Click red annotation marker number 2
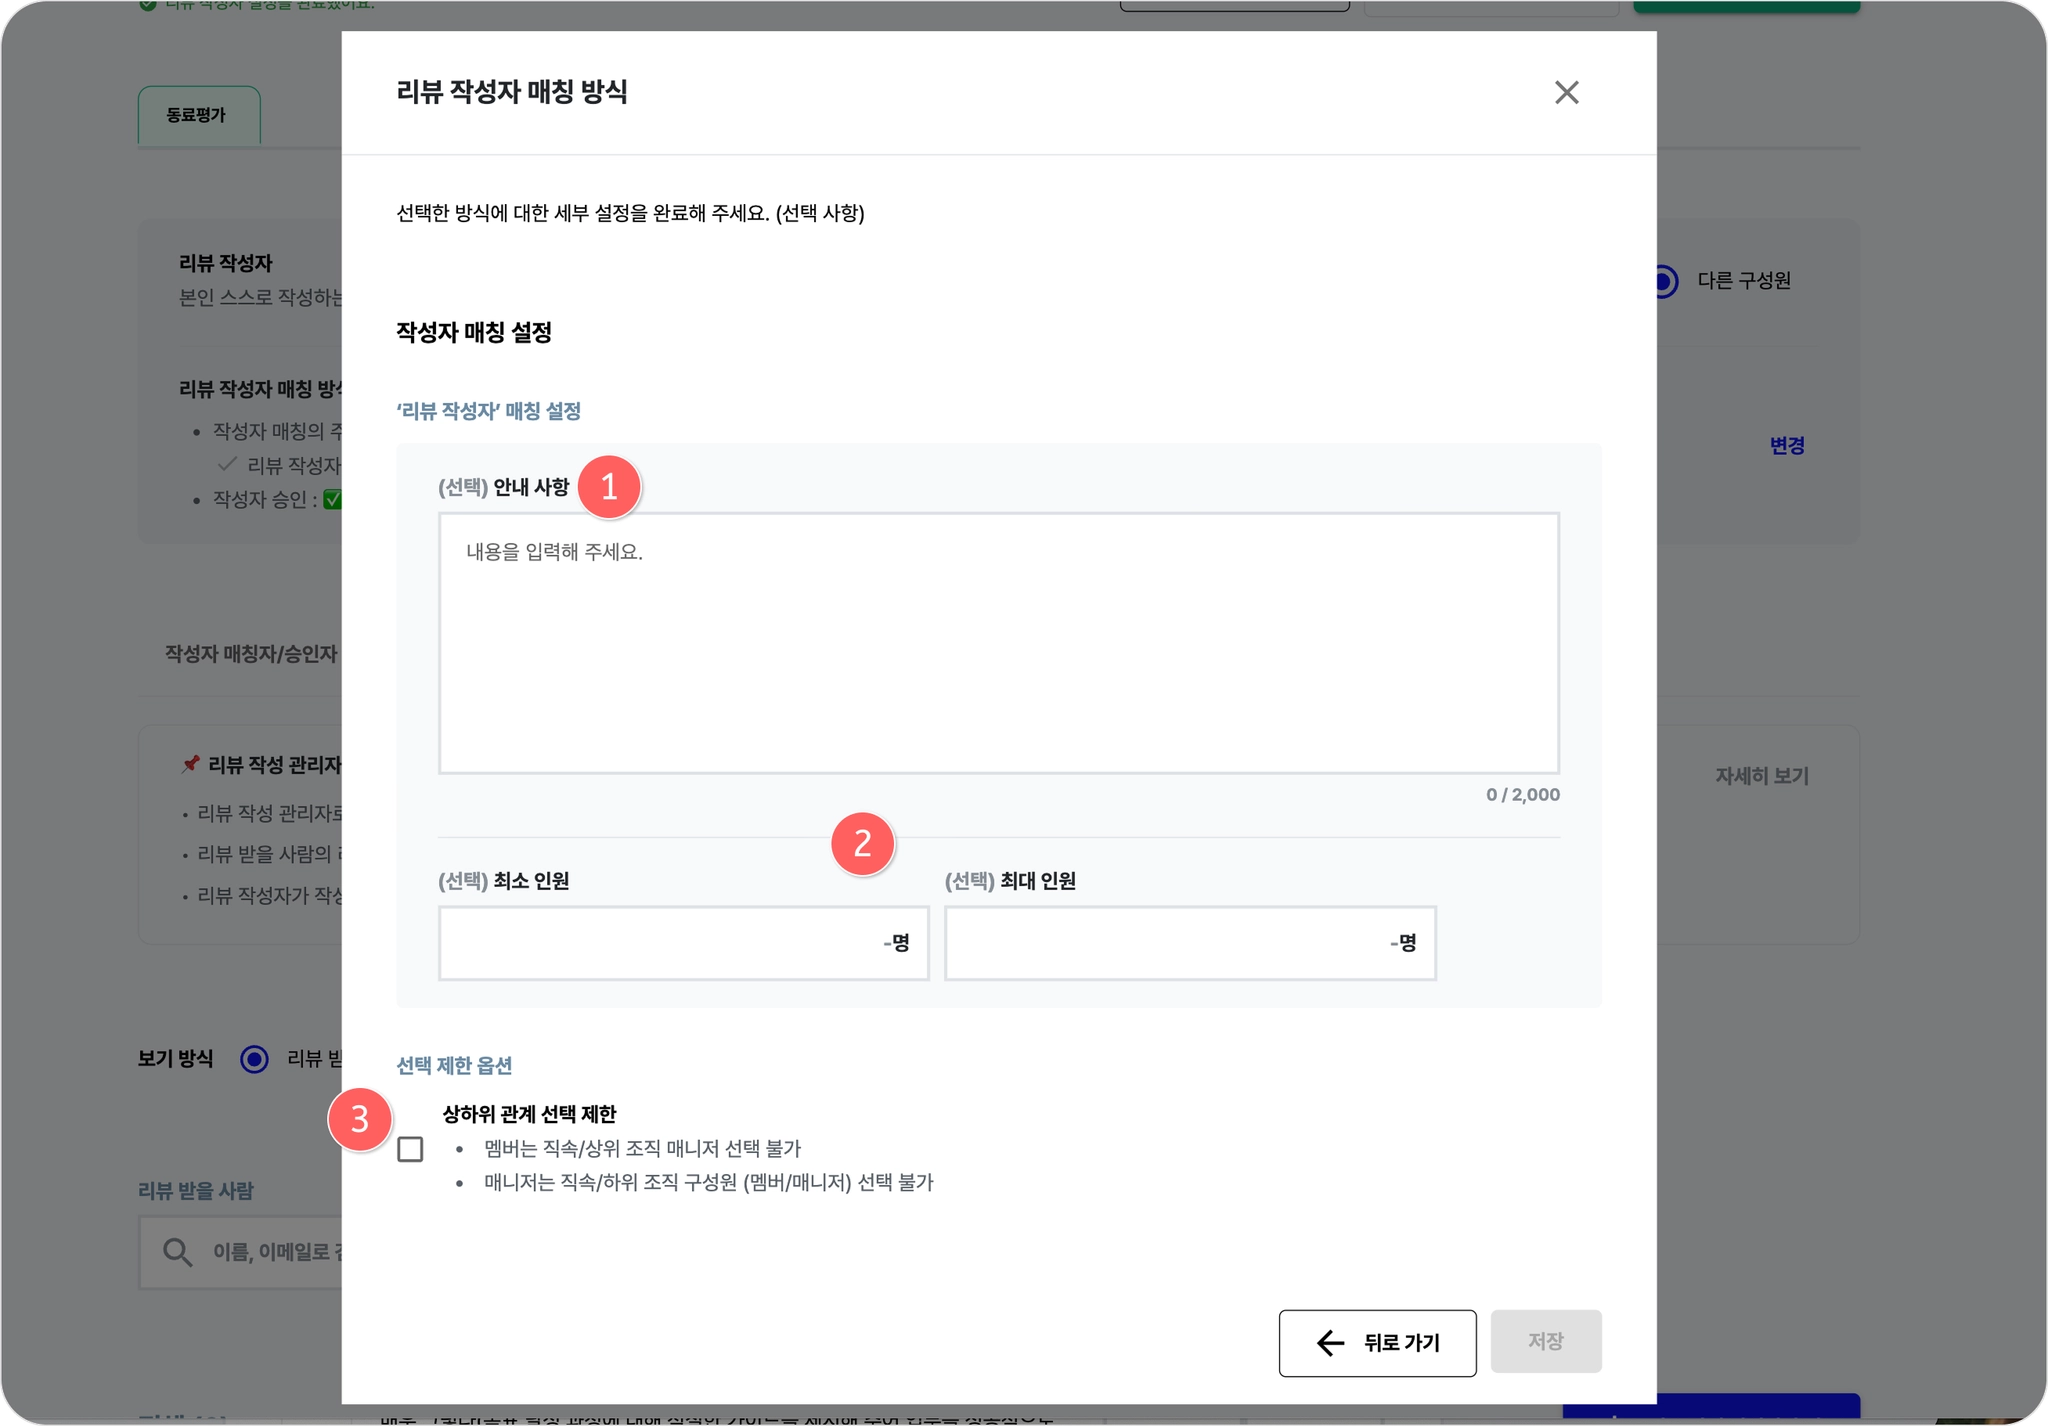This screenshot has width=2048, height=1426. click(862, 843)
